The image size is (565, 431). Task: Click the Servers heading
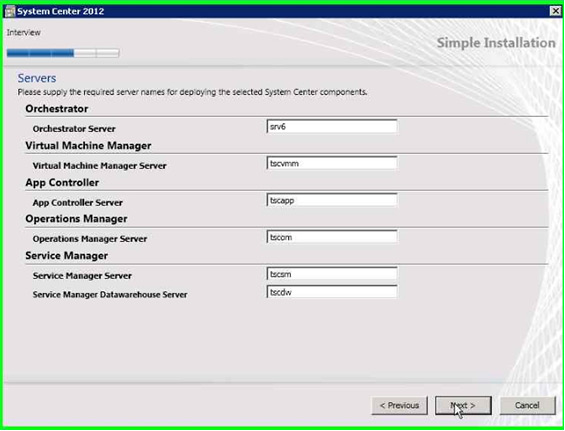37,78
